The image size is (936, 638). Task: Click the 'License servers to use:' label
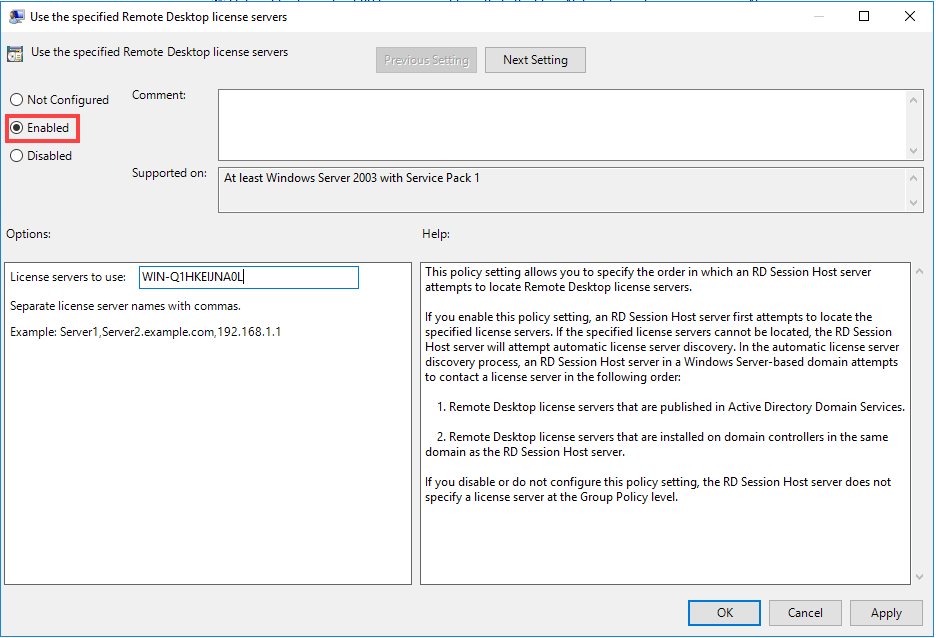click(68, 277)
